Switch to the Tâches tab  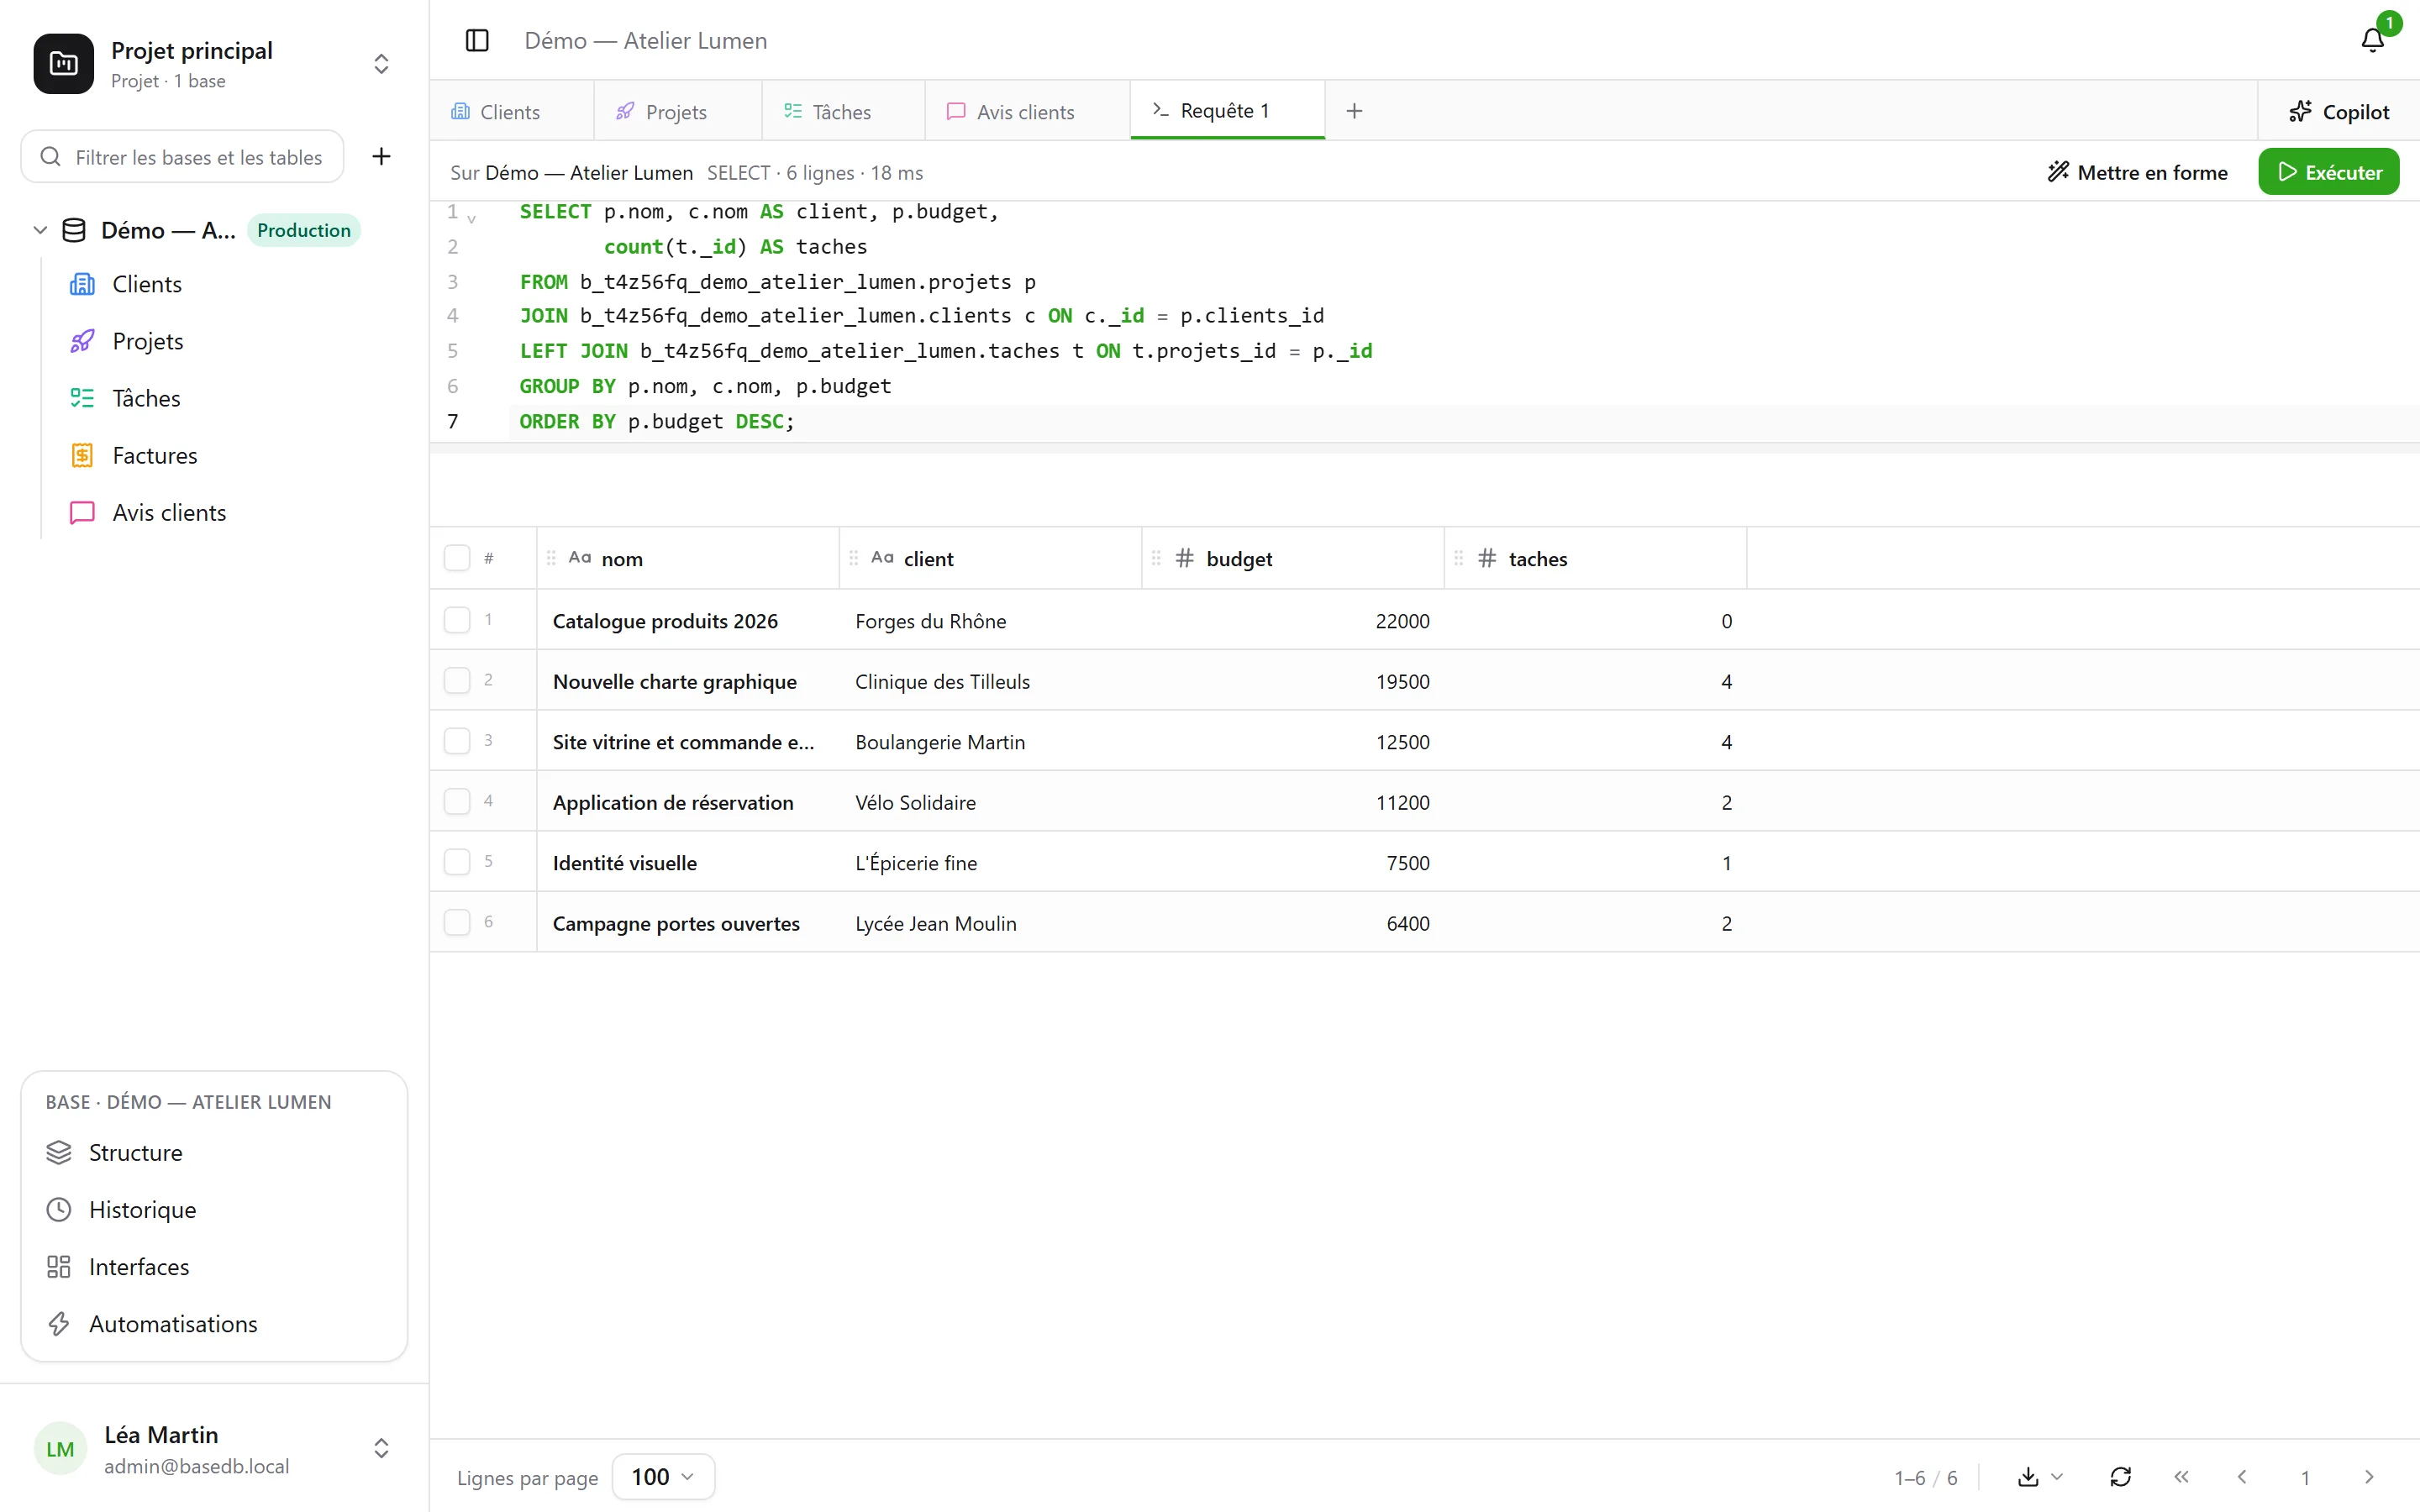click(842, 111)
